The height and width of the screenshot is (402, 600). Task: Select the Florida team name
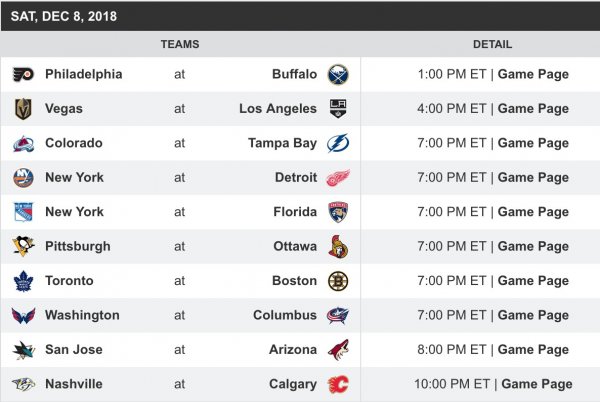294,212
